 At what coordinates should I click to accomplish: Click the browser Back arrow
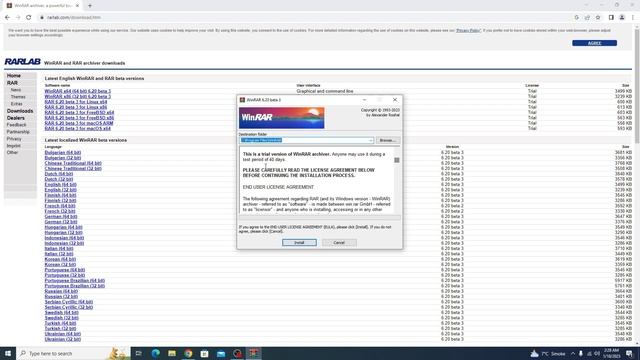(x=7, y=18)
